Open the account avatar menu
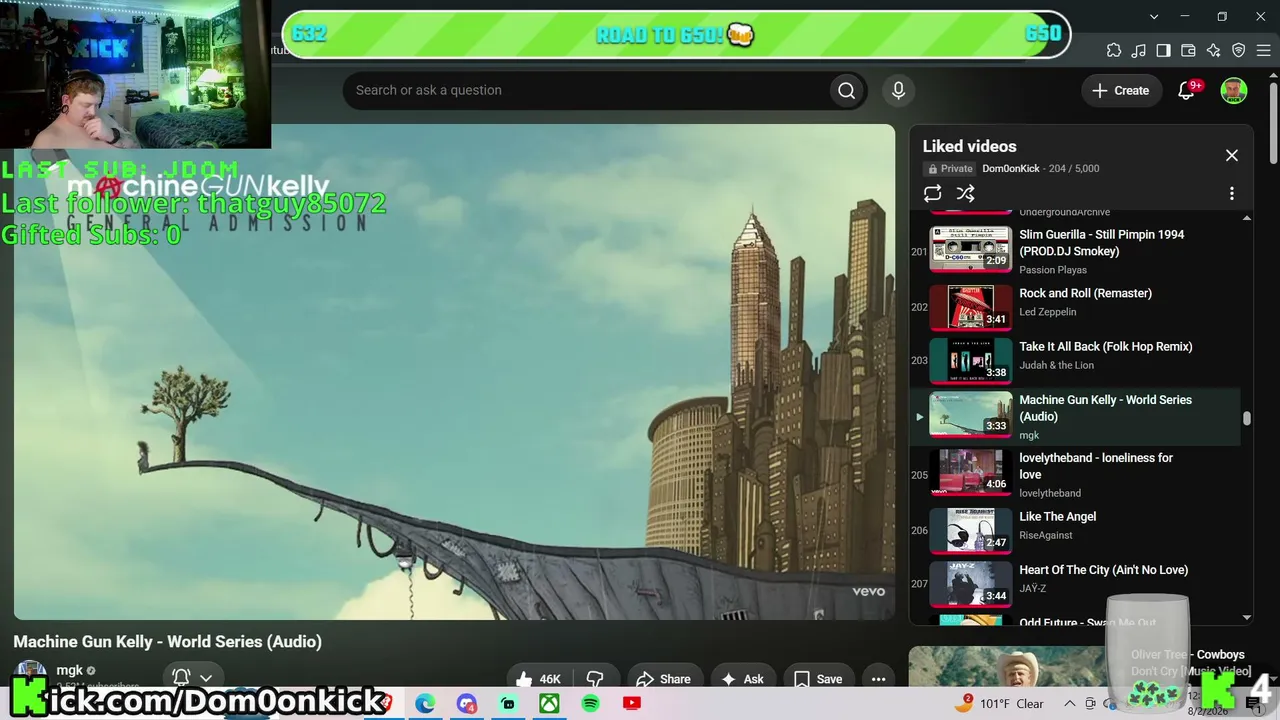 click(1234, 90)
